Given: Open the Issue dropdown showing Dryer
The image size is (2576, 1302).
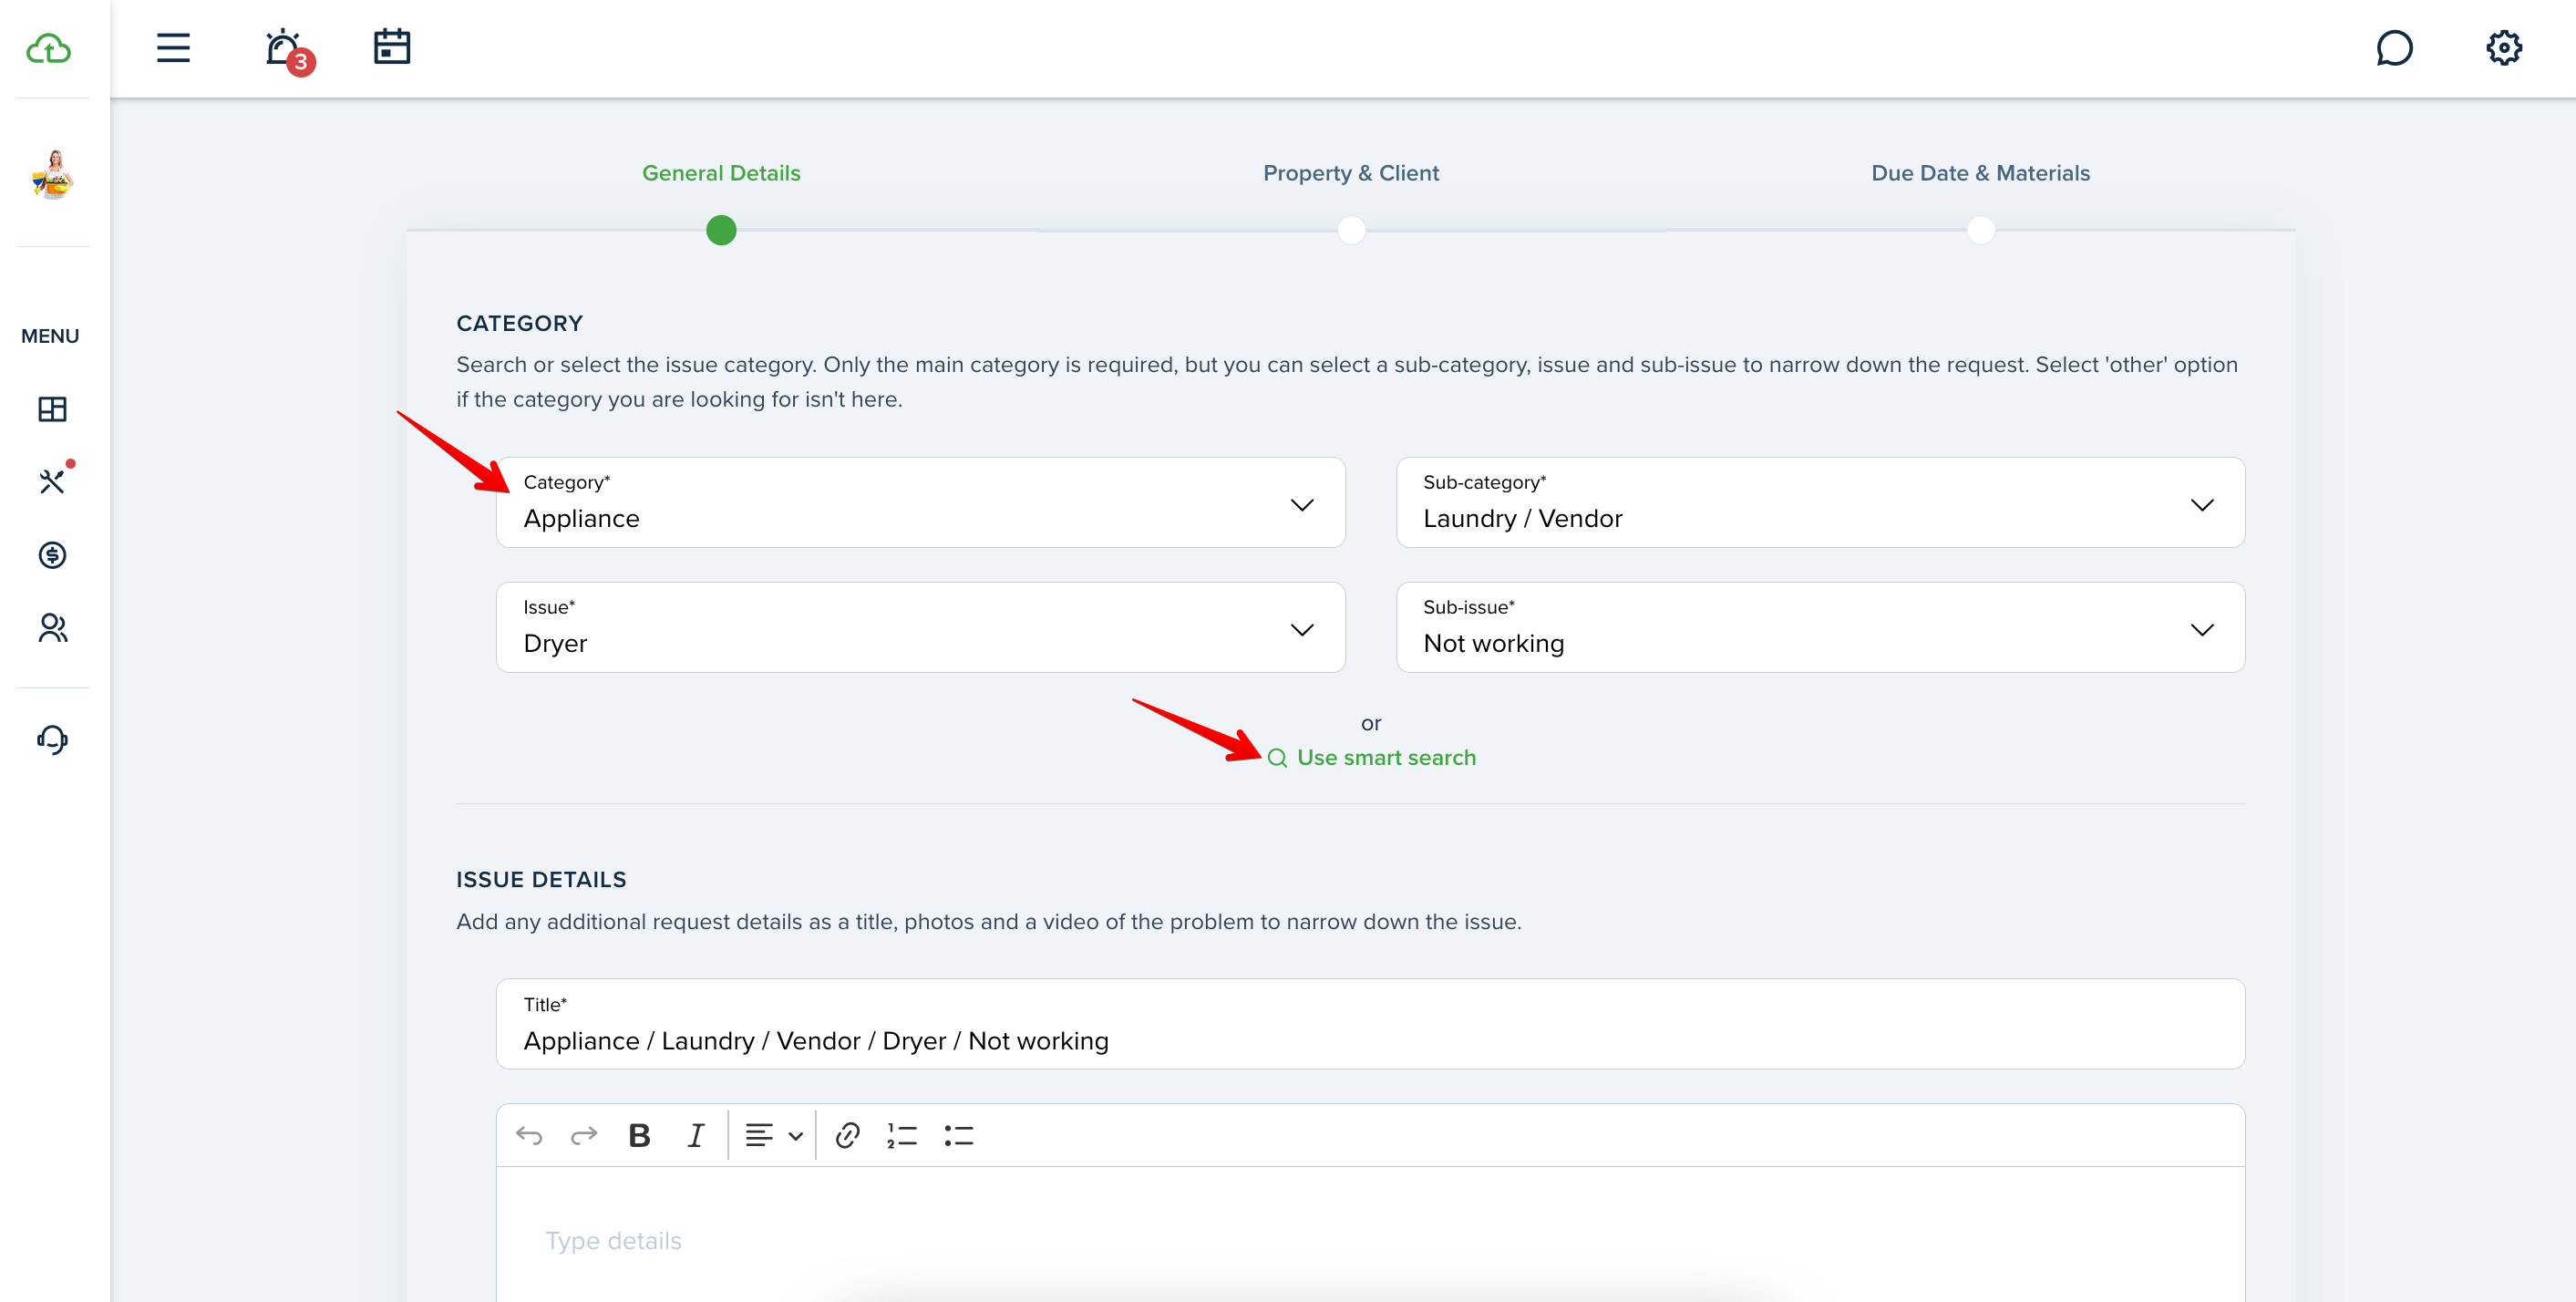Looking at the screenshot, I should (x=920, y=627).
